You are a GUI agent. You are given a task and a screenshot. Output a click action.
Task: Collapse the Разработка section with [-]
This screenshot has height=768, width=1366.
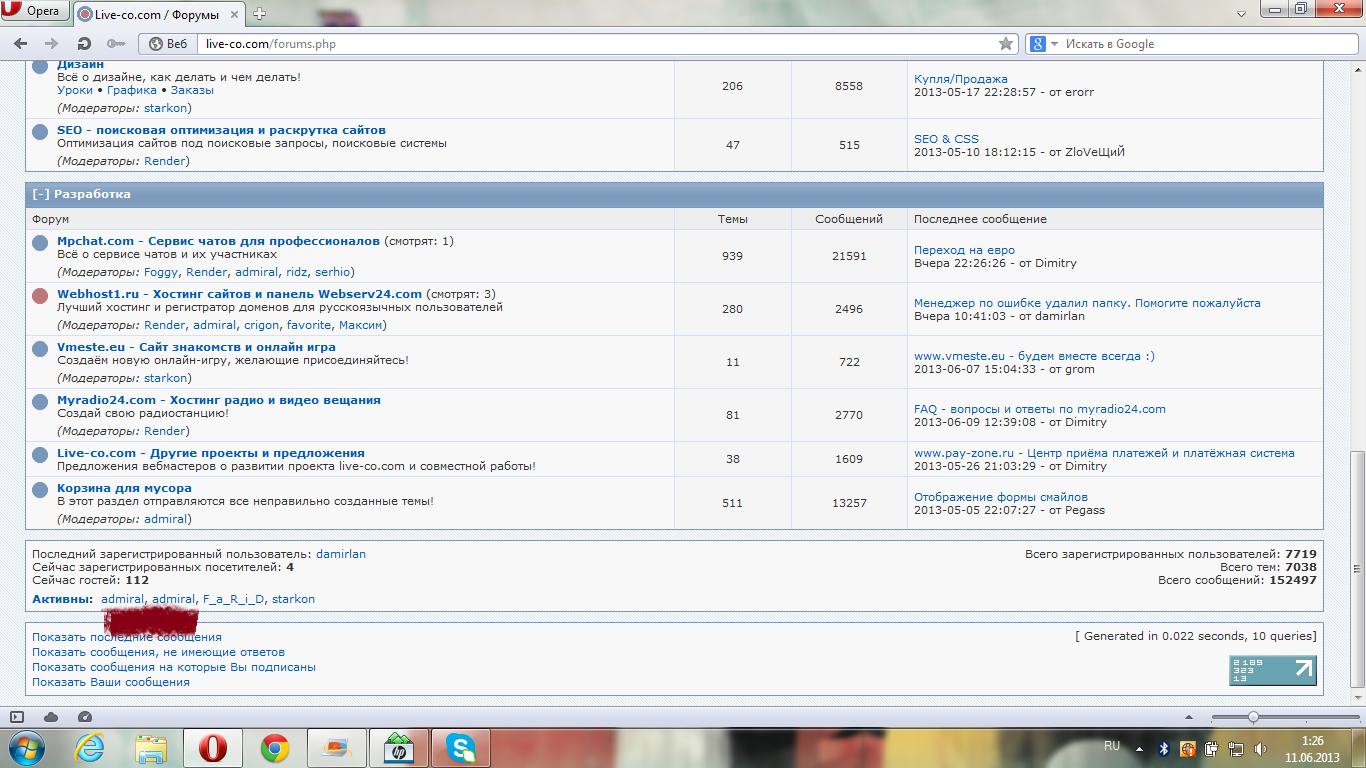tap(40, 194)
